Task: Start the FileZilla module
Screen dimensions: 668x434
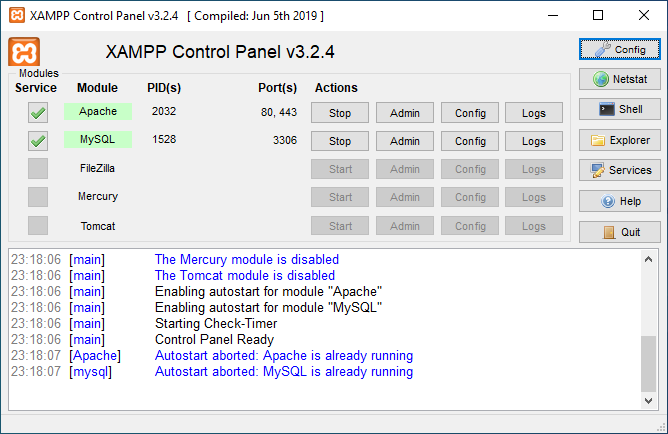Action: pyautogui.click(x=340, y=169)
